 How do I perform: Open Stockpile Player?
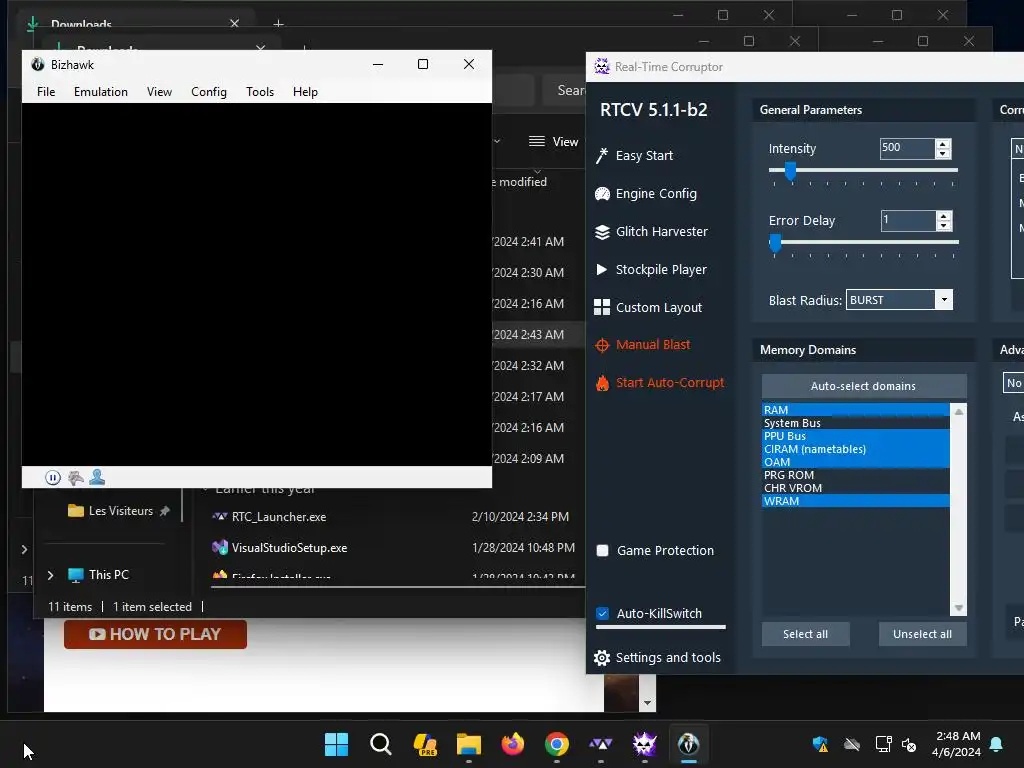tap(650, 269)
